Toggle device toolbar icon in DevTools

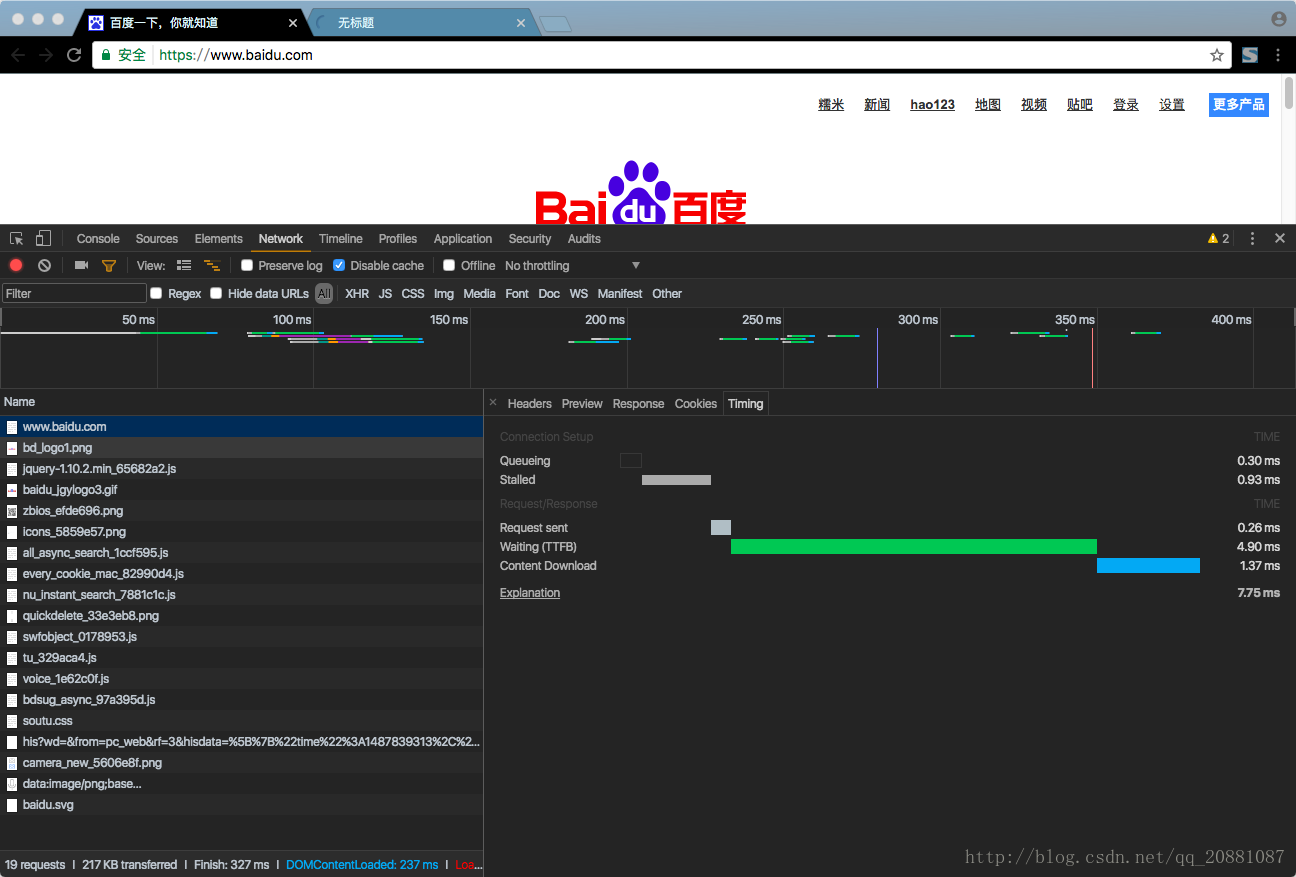pyautogui.click(x=43, y=238)
